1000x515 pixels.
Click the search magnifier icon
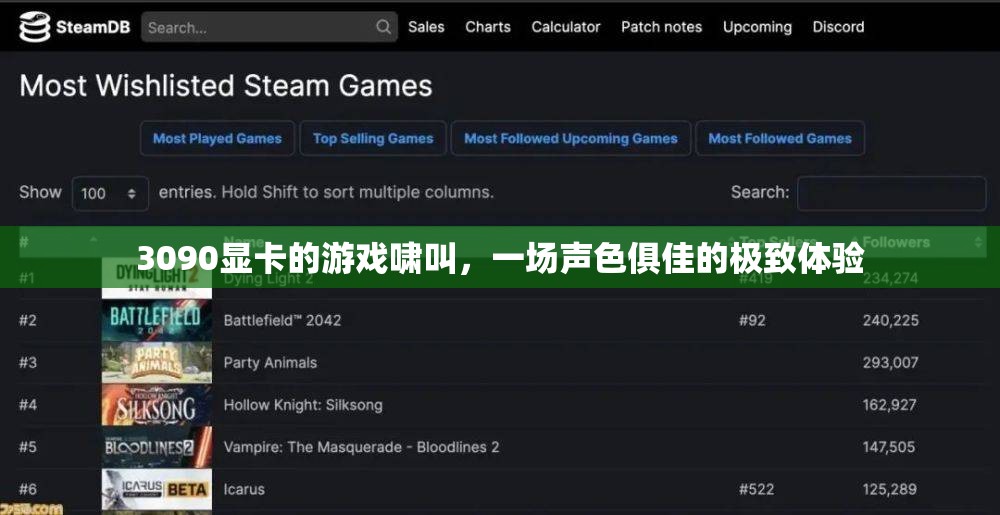[x=383, y=27]
